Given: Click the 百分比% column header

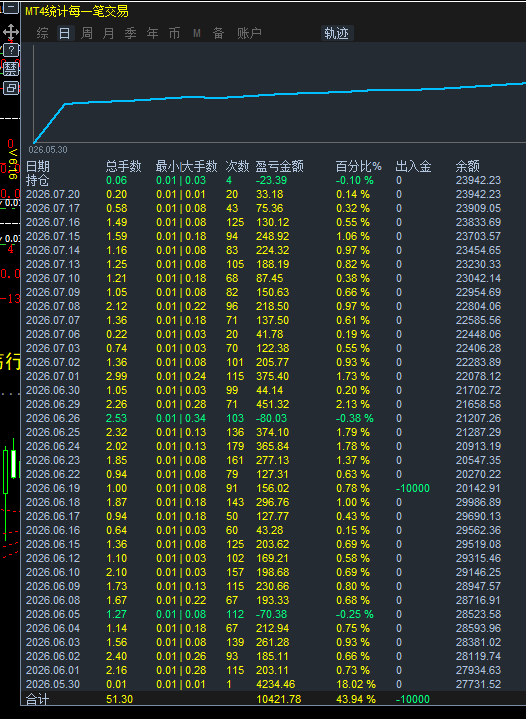Looking at the screenshot, I should coord(359,166).
